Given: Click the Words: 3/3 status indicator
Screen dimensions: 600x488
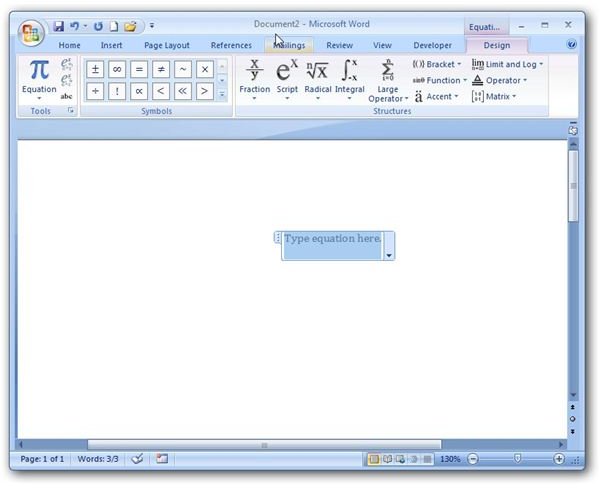Looking at the screenshot, I should pos(98,459).
